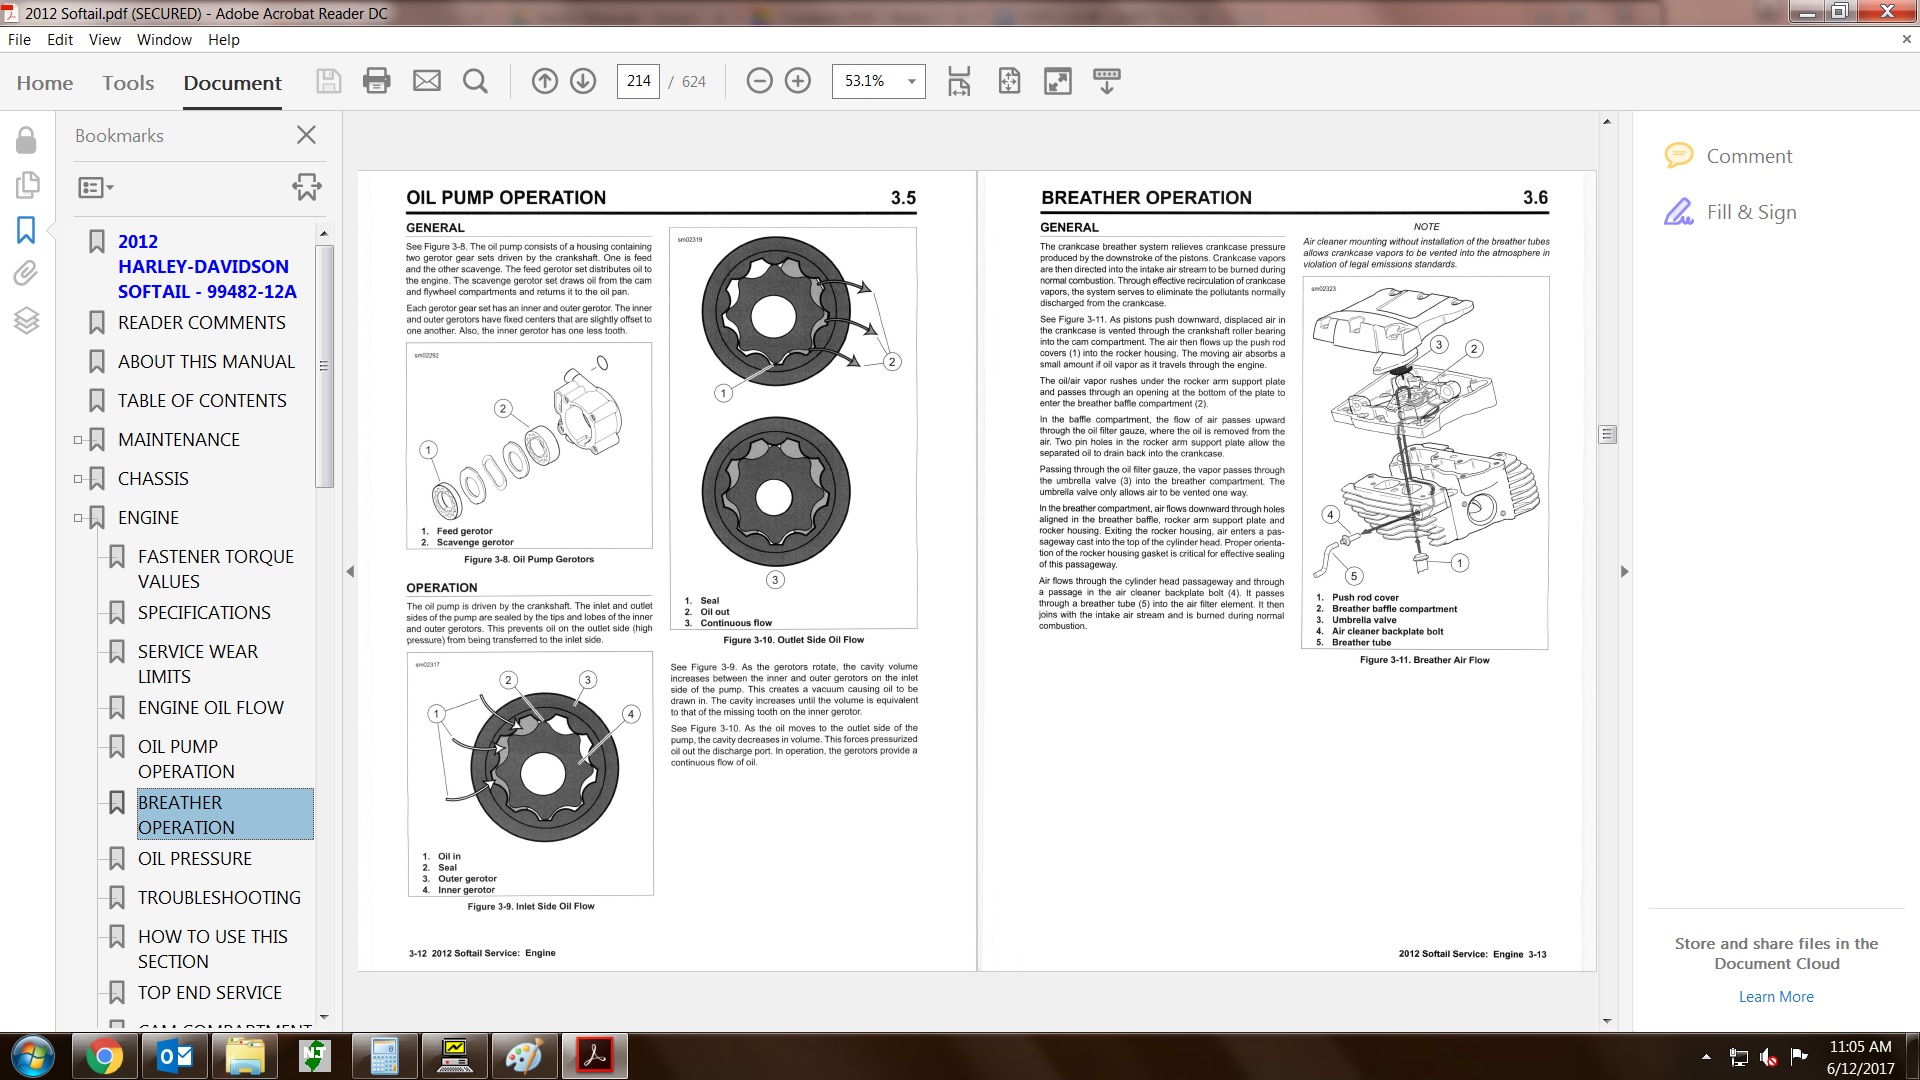
Task: Switch to the Tools tab
Action: (x=128, y=83)
